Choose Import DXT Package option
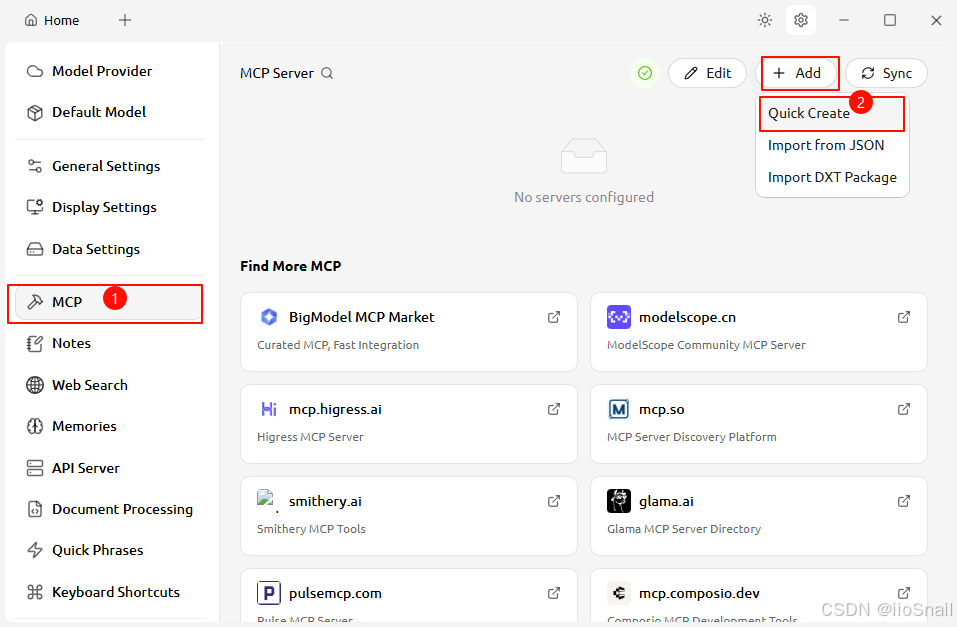Image resolution: width=957 pixels, height=627 pixels. [832, 178]
